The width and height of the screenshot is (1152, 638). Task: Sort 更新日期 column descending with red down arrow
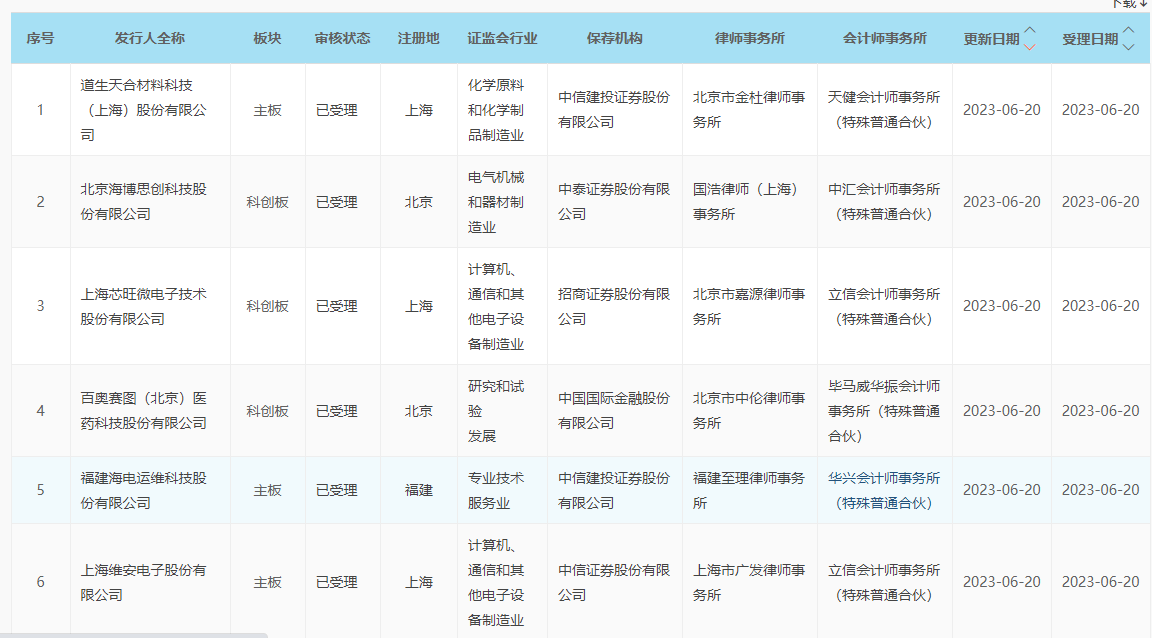tap(1030, 47)
